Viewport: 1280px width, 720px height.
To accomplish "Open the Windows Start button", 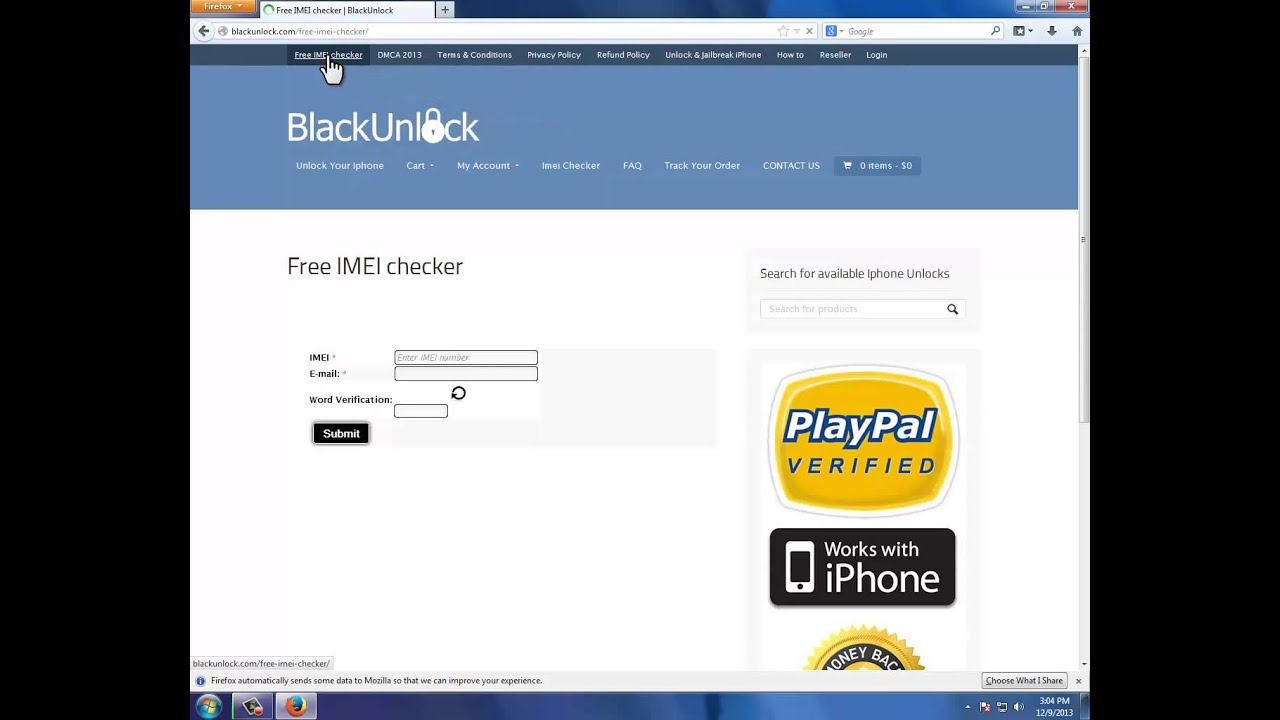I will 209,706.
